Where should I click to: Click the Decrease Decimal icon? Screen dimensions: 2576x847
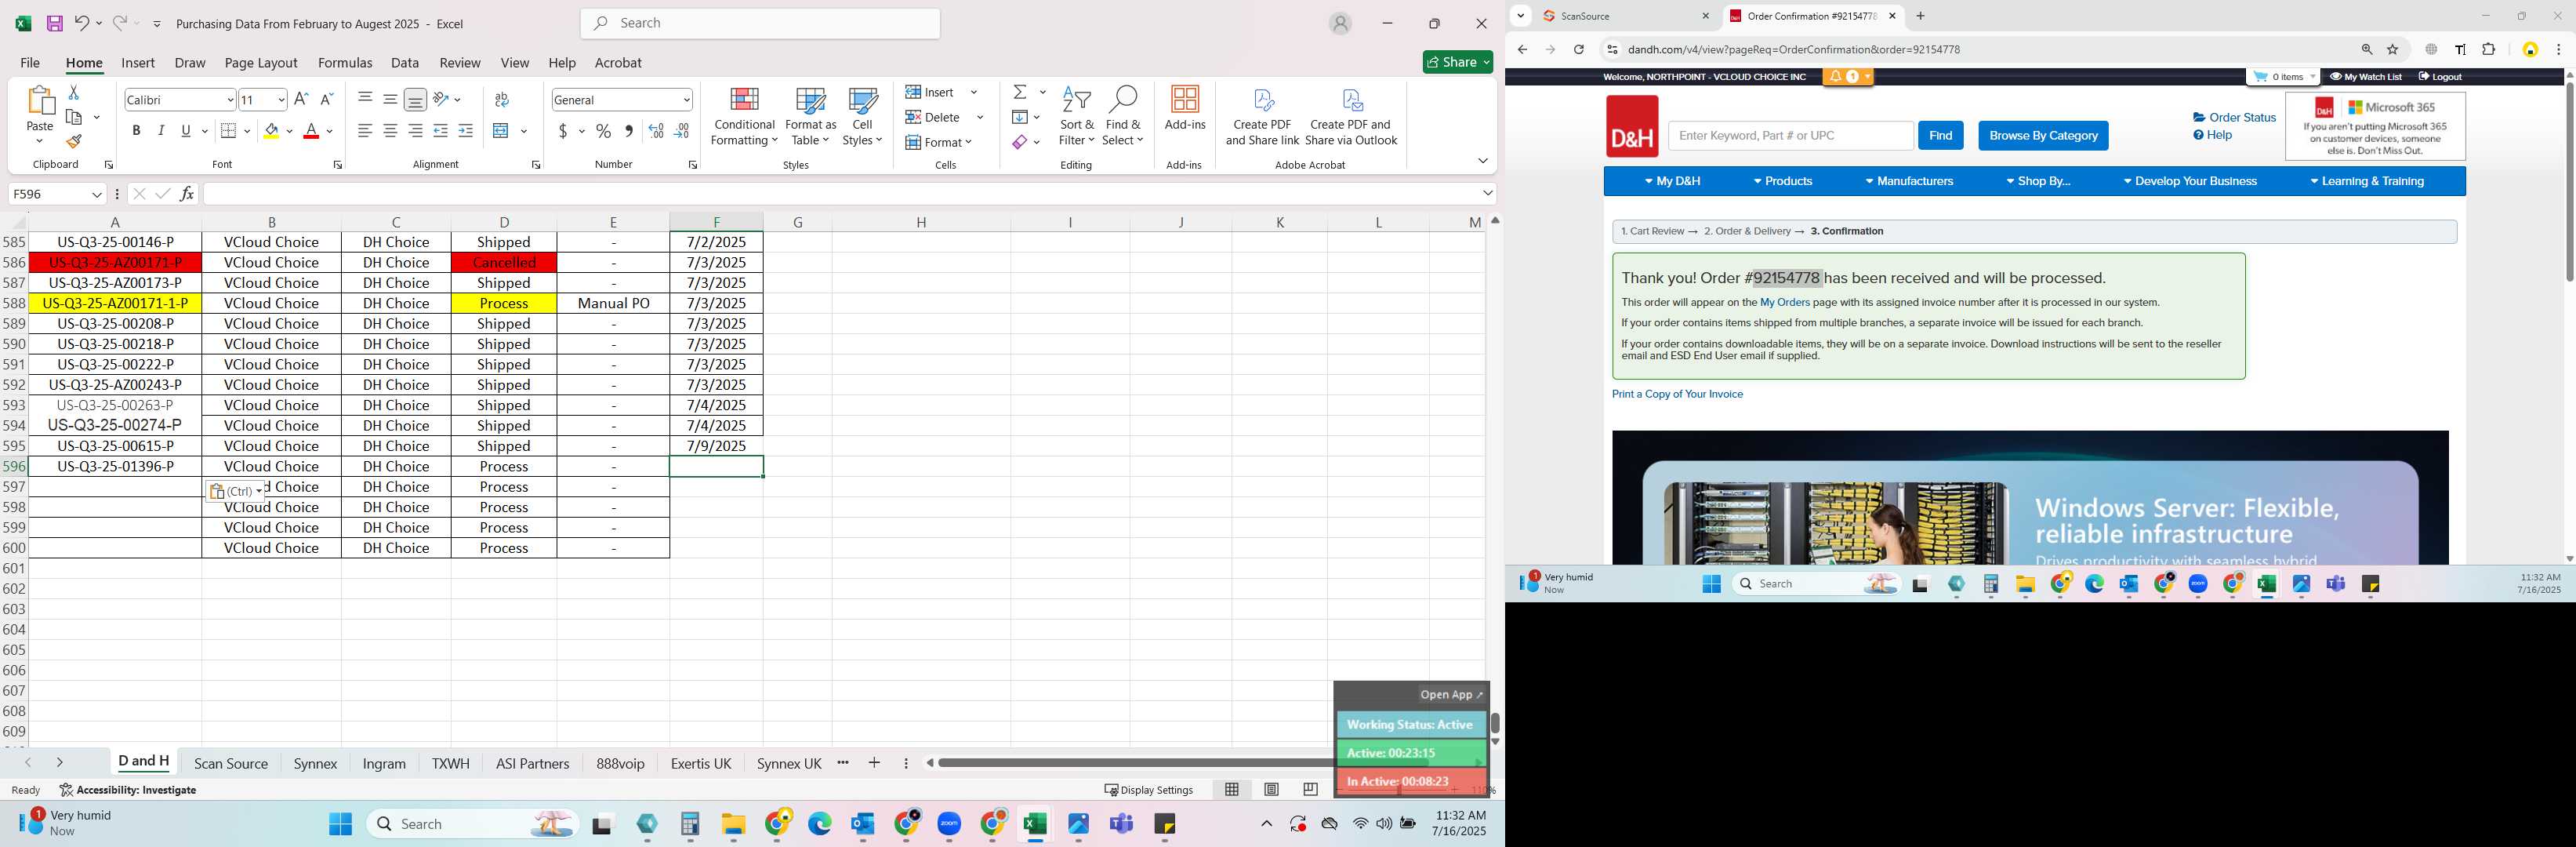pos(681,131)
